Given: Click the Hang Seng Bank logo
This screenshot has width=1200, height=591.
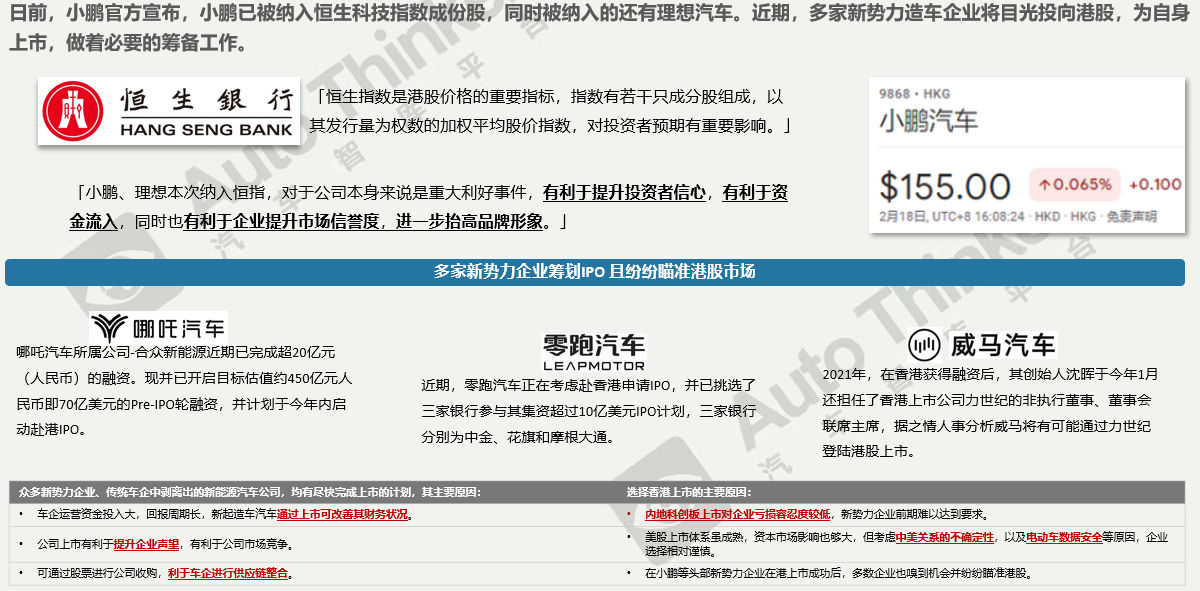Looking at the screenshot, I should (170, 111).
